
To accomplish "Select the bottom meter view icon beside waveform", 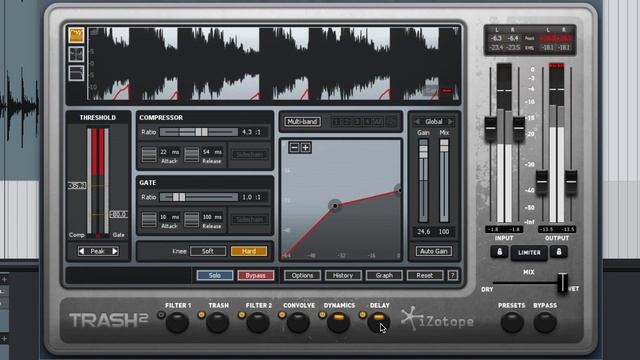I will (76, 73).
